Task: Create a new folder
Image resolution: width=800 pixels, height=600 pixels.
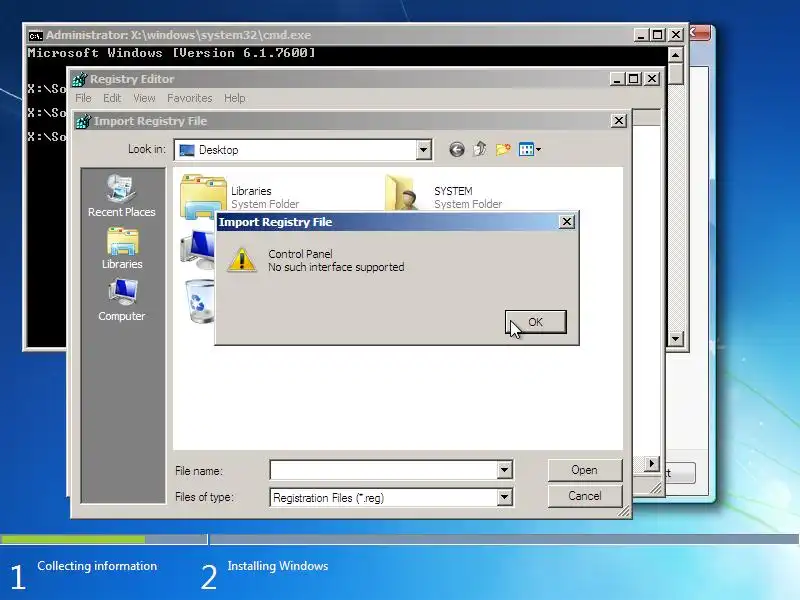Action: coord(503,149)
